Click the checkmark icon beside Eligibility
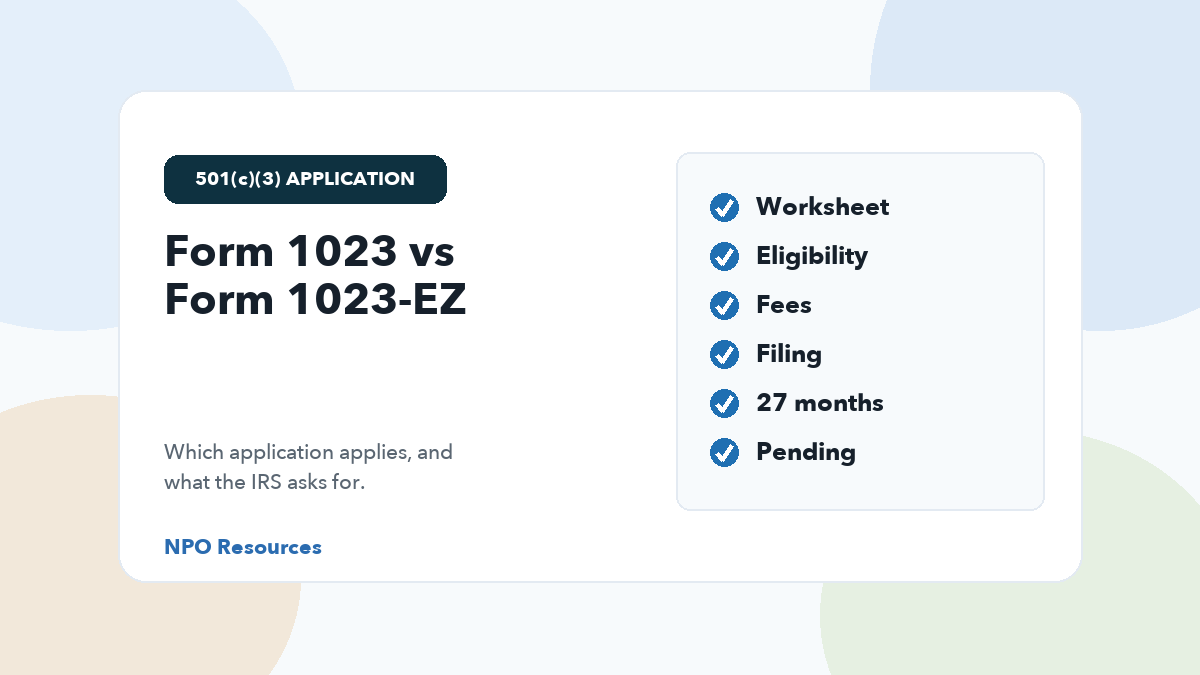The width and height of the screenshot is (1200, 675). tap(724, 256)
